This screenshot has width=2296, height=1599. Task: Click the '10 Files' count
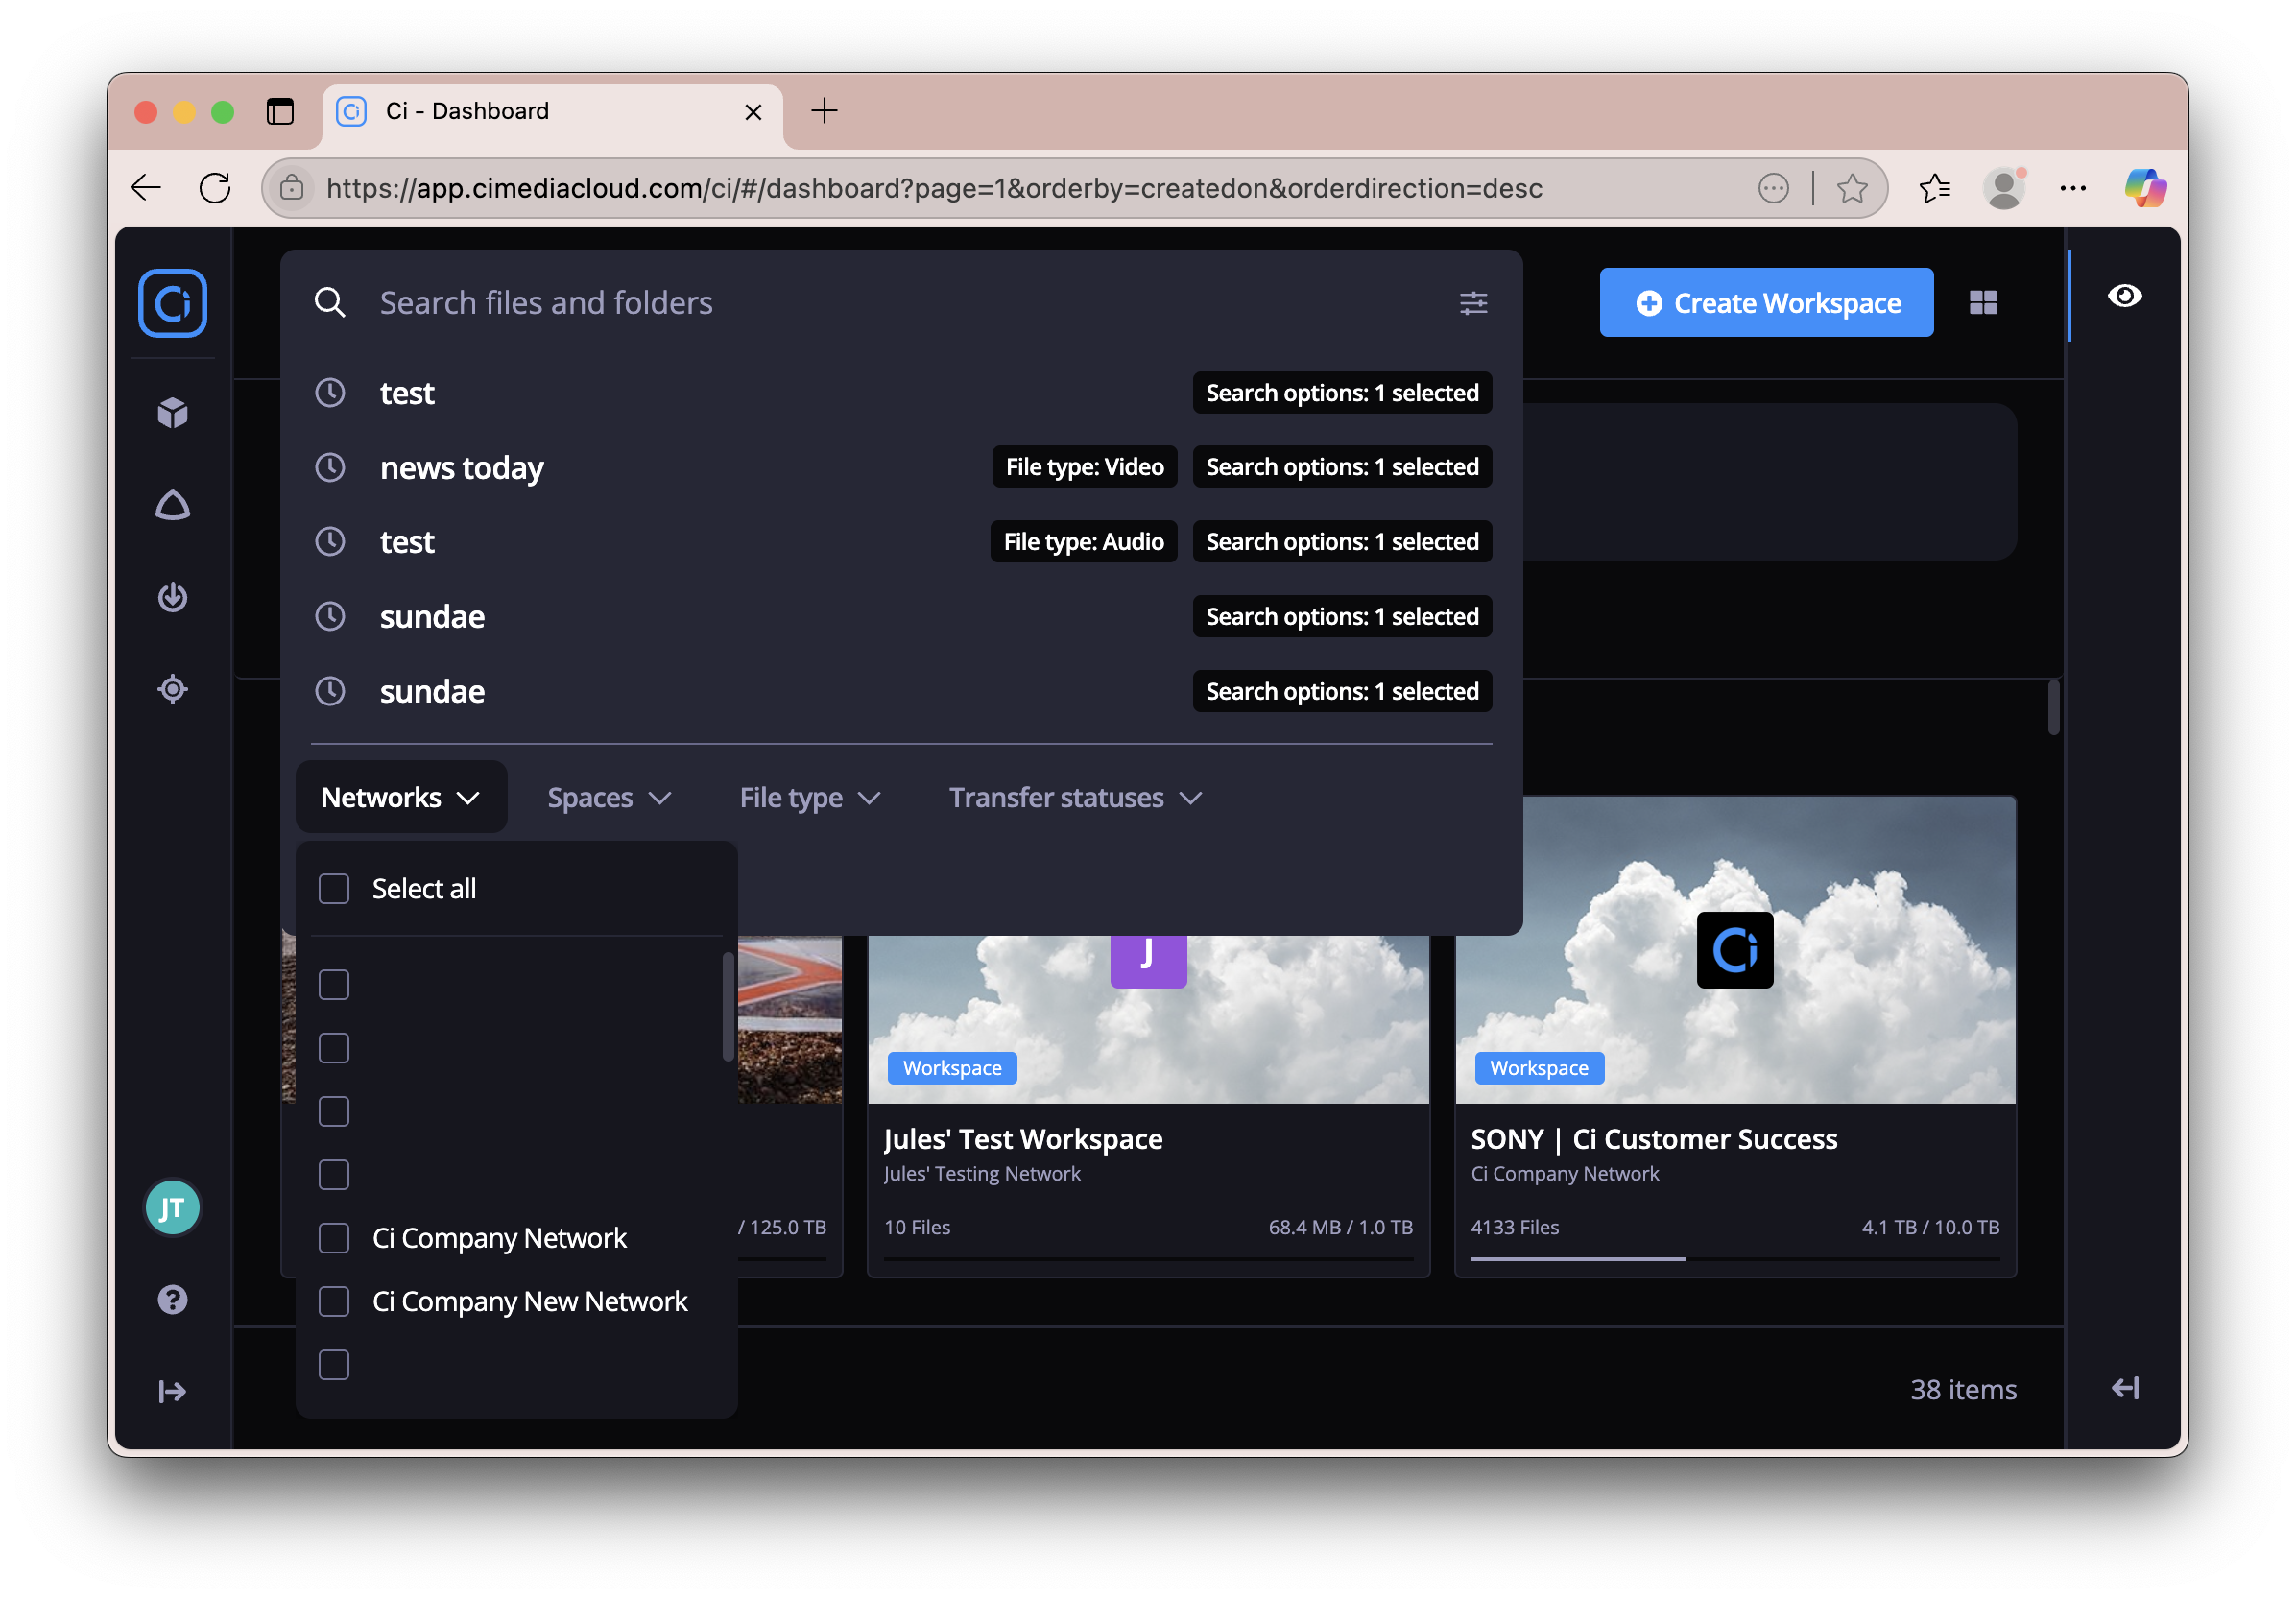[917, 1227]
